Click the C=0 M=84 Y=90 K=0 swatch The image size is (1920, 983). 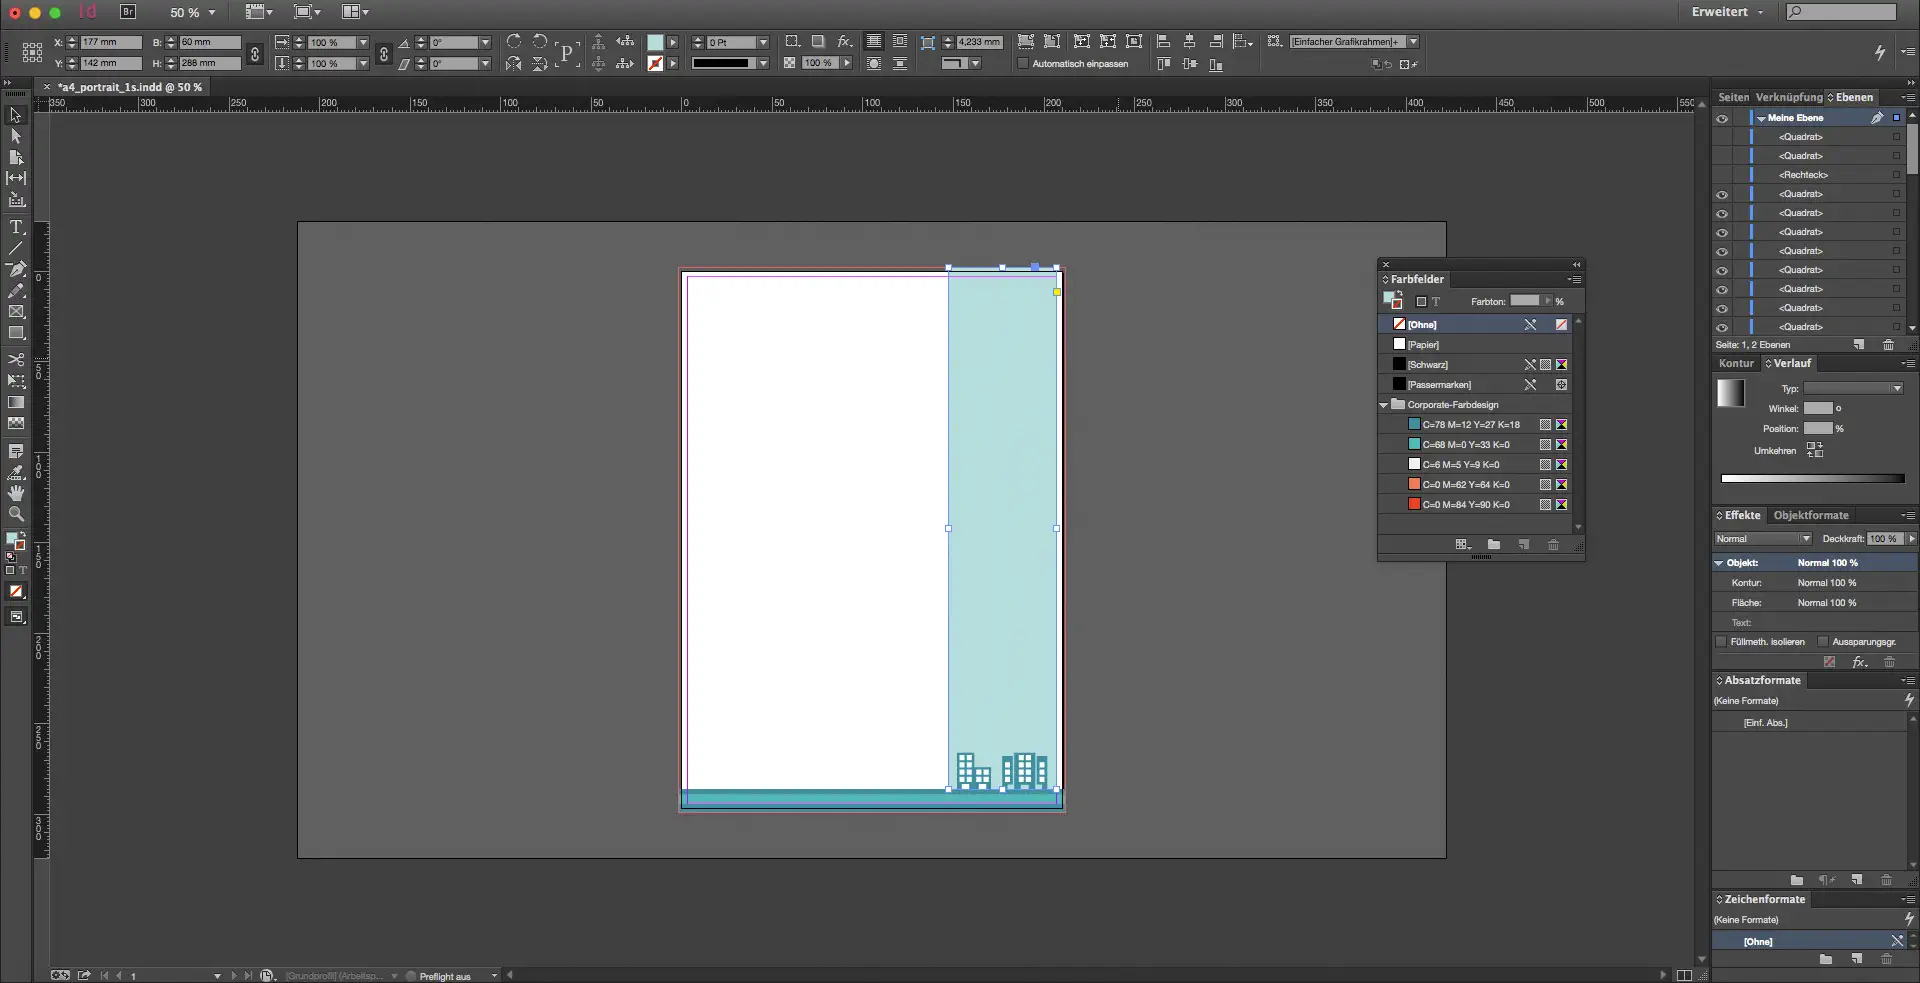[1465, 505]
